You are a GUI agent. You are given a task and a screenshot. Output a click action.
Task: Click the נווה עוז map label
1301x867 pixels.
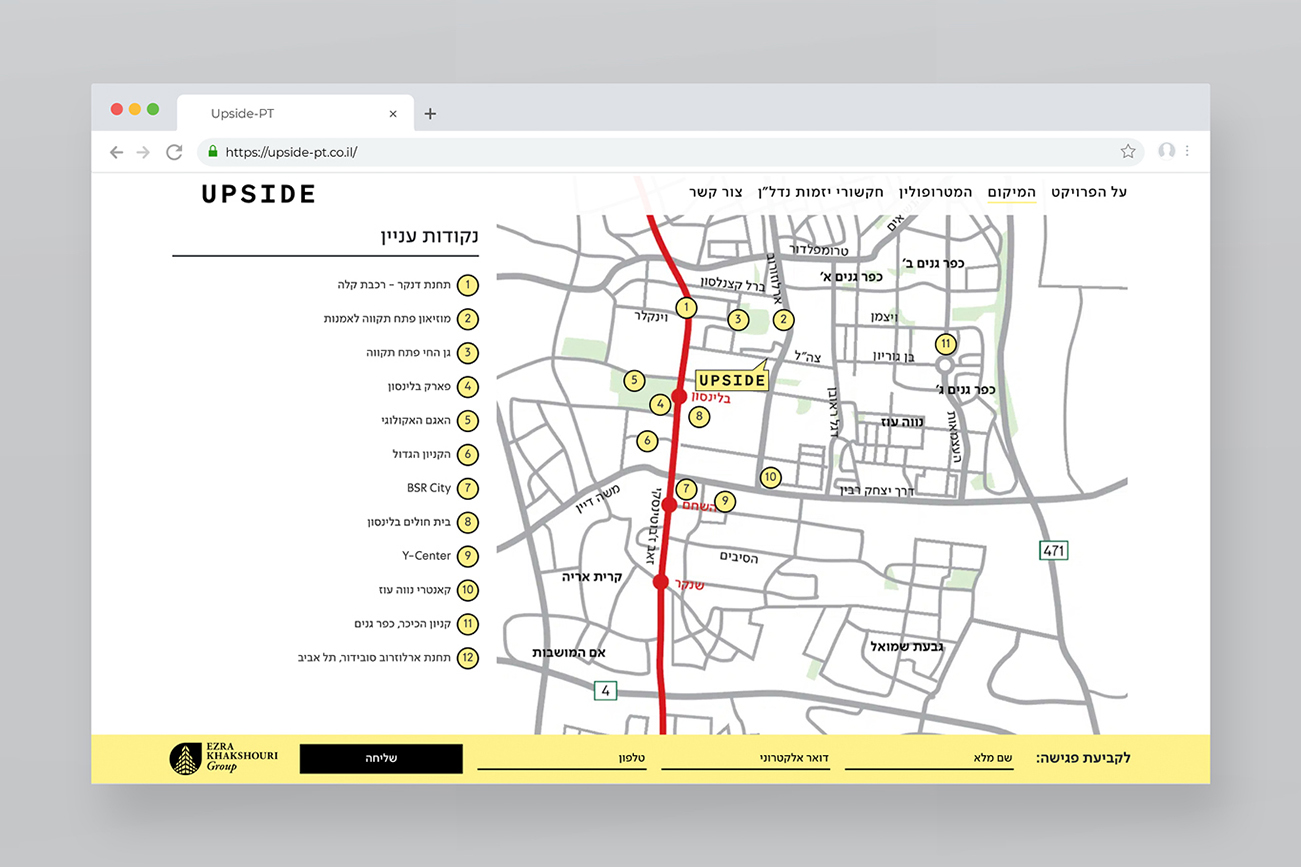[901, 422]
